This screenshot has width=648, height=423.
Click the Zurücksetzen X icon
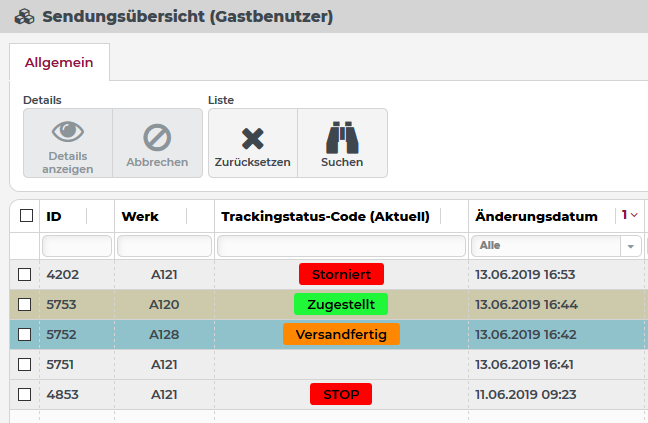[252, 136]
